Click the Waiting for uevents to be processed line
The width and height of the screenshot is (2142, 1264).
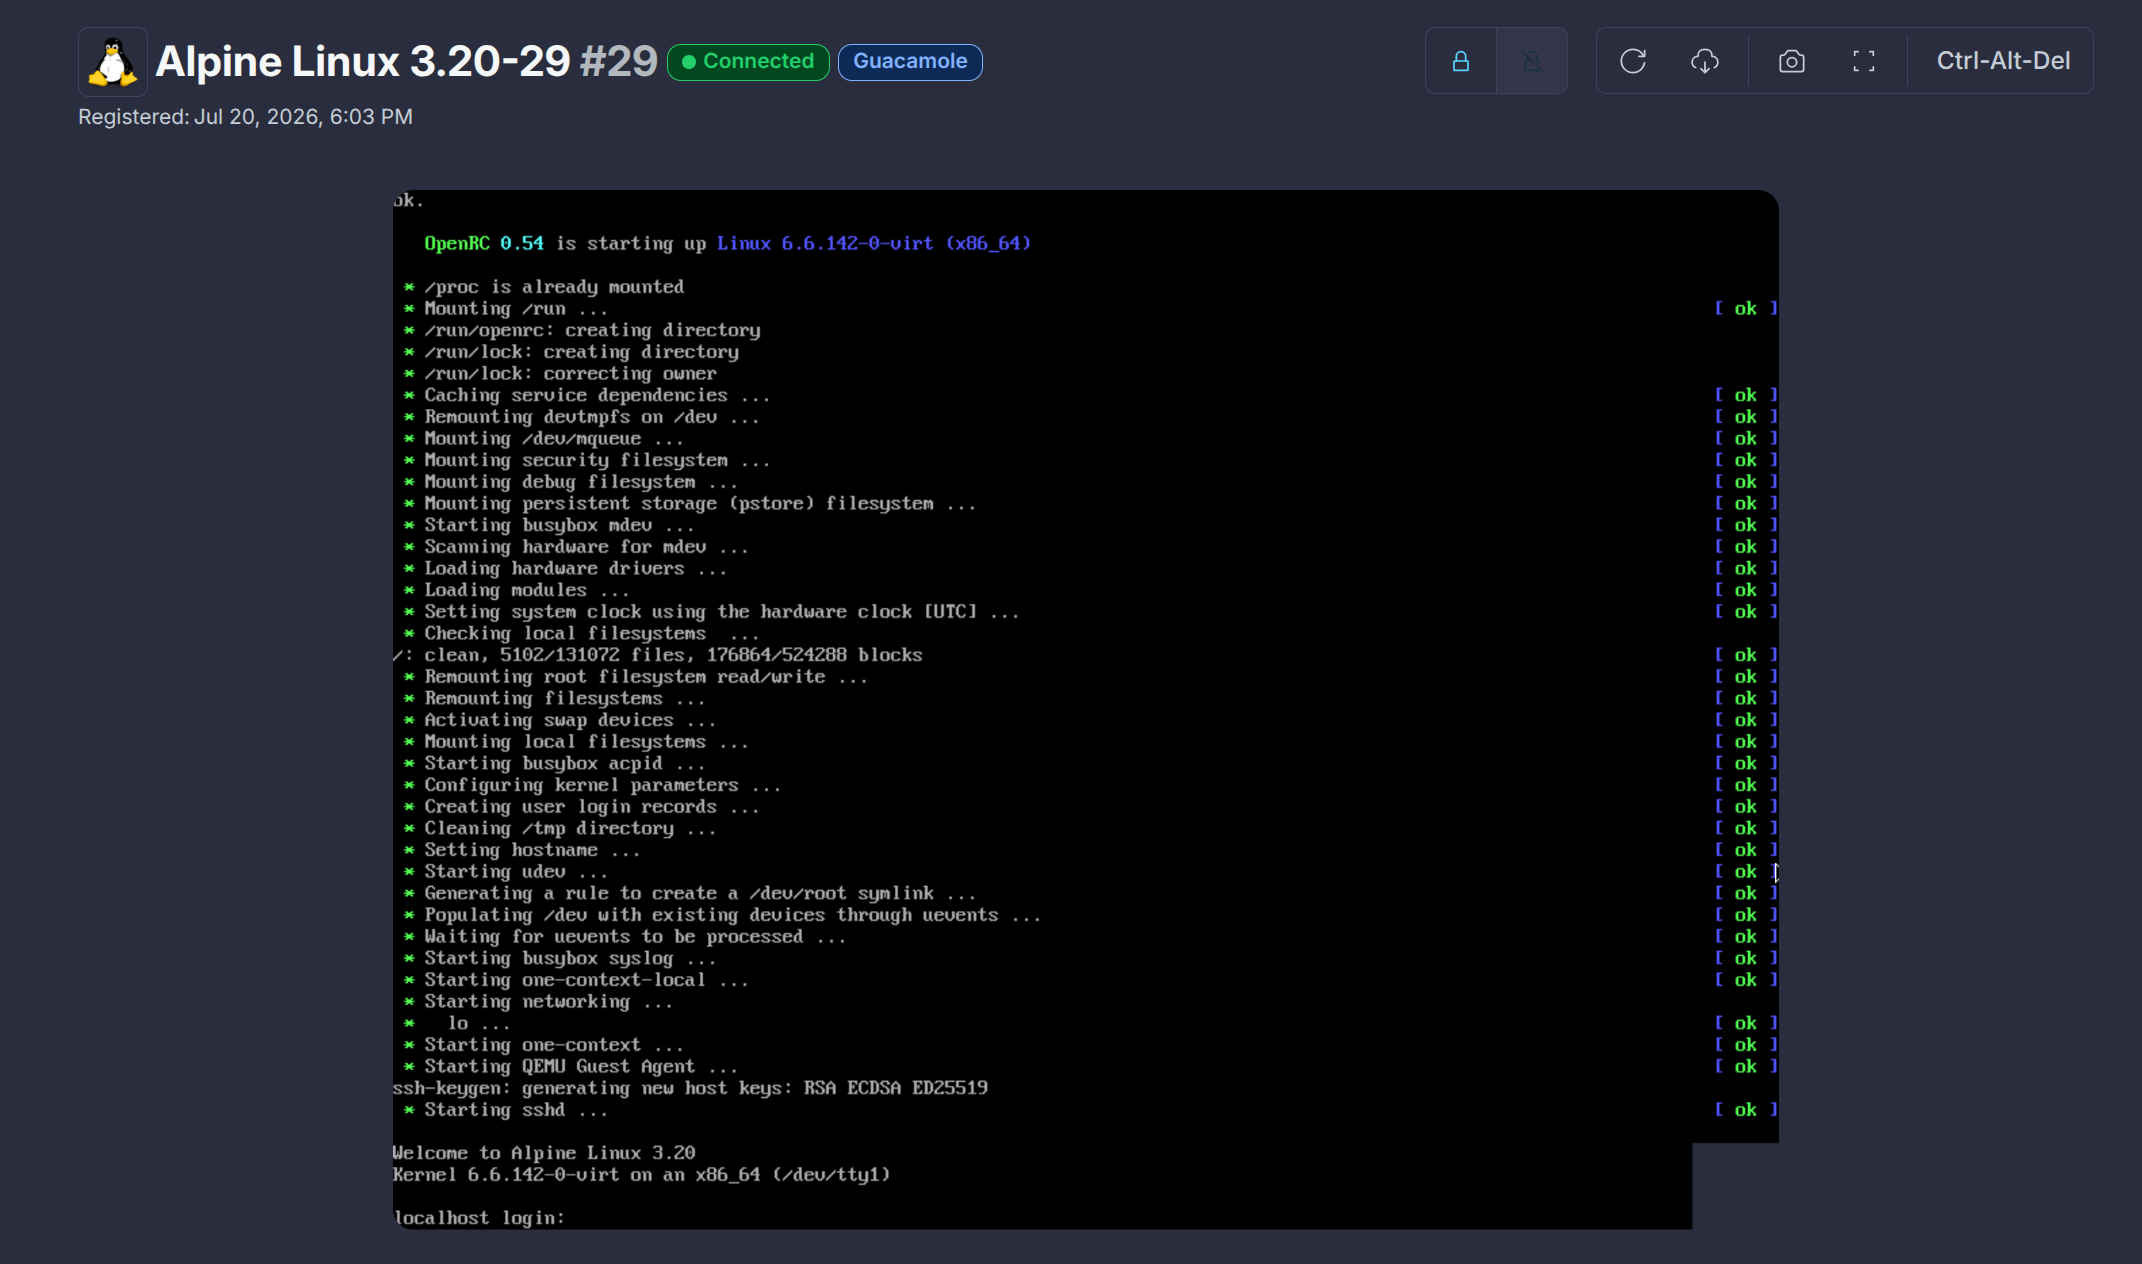coord(625,937)
